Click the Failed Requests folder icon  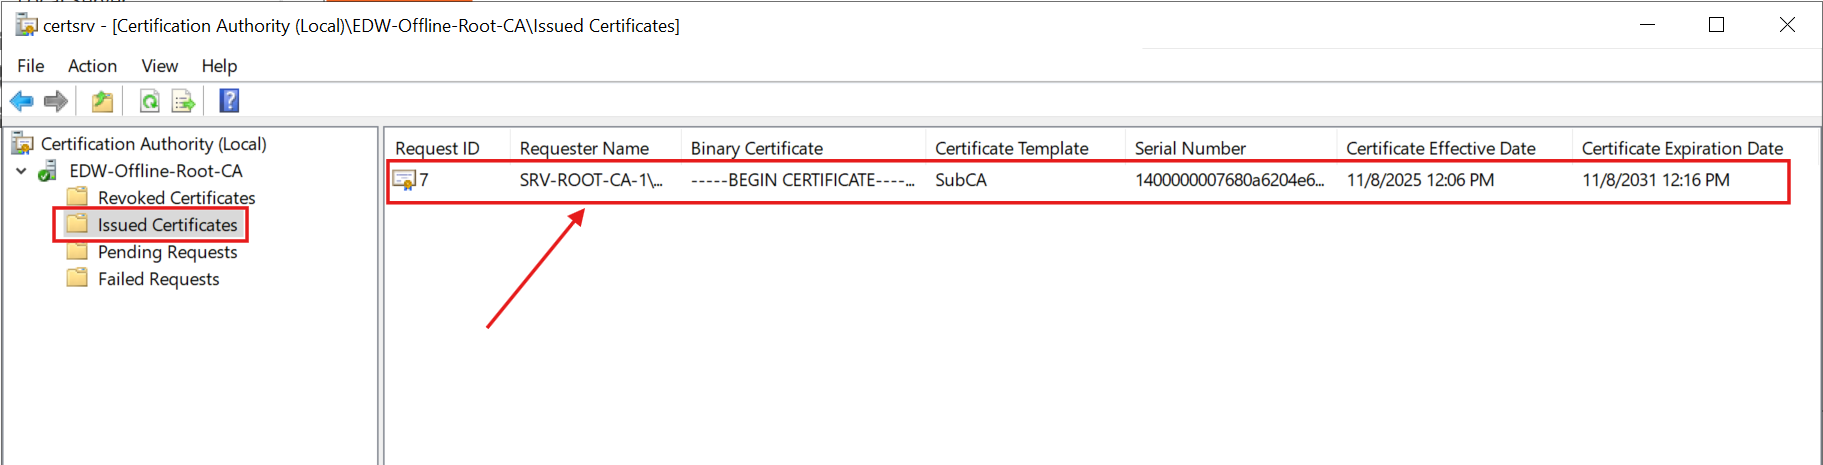coord(77,278)
